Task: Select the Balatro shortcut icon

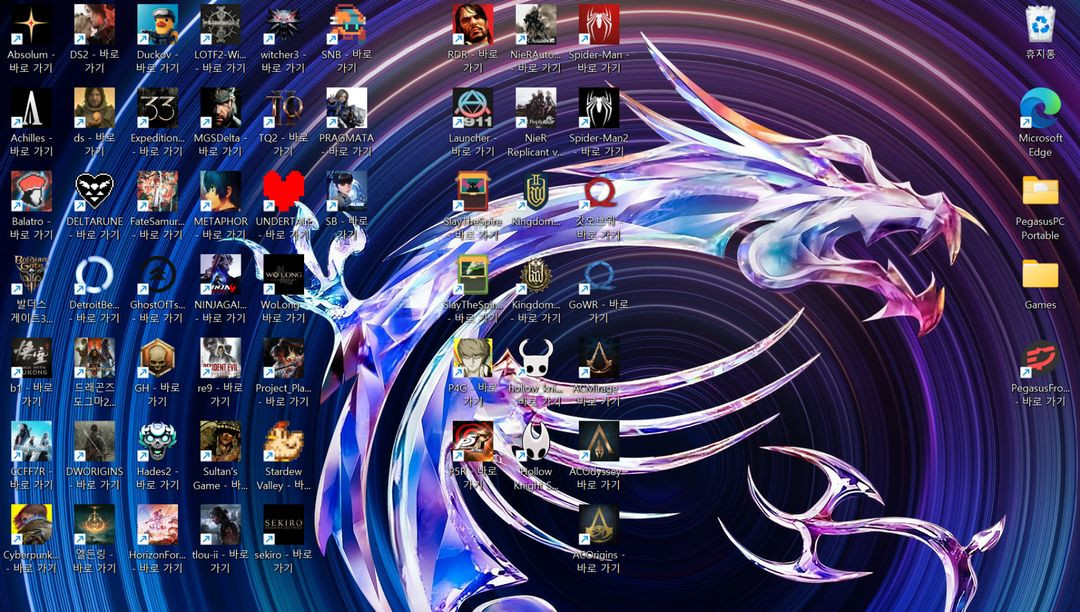Action: click(31, 191)
